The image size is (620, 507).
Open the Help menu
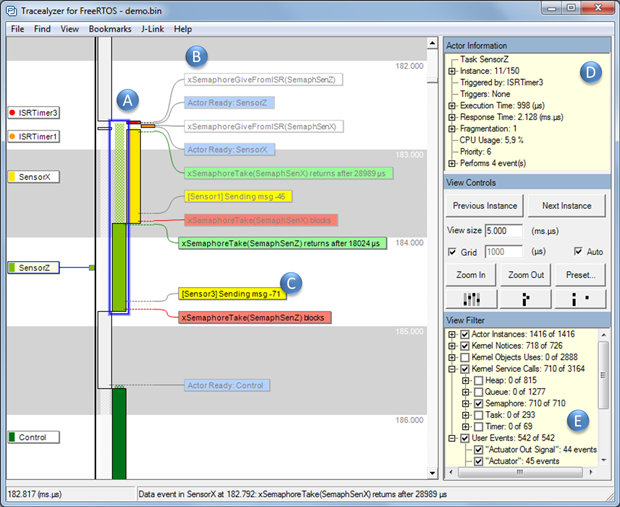183,29
